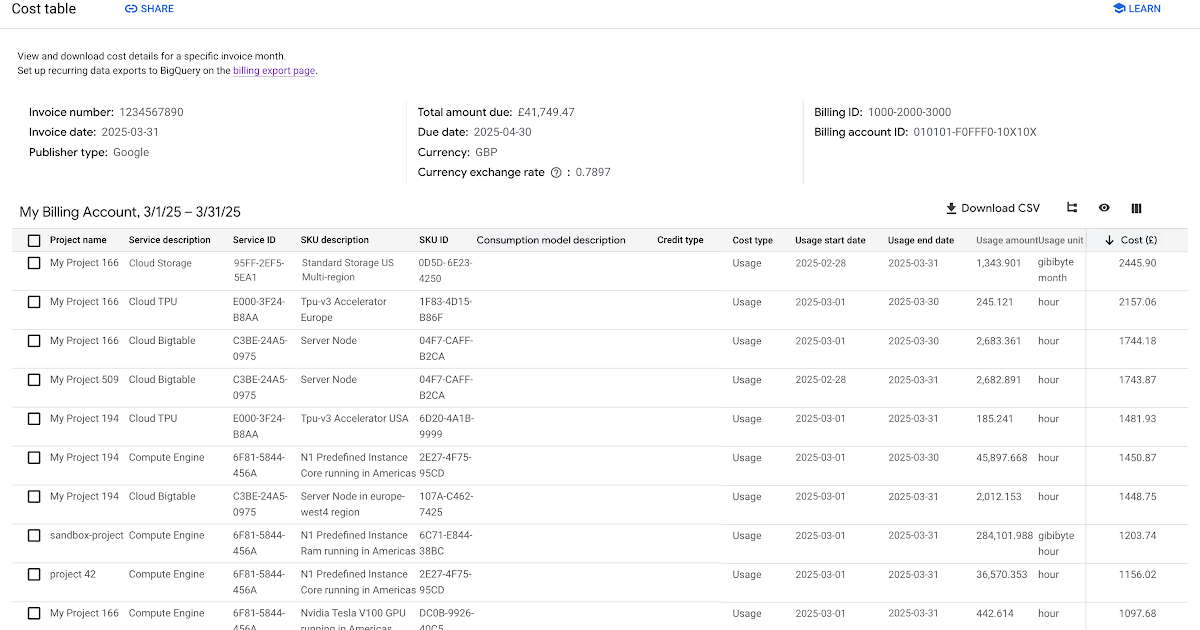Click the Service description column header
This screenshot has height=630, width=1200.
pos(169,240)
